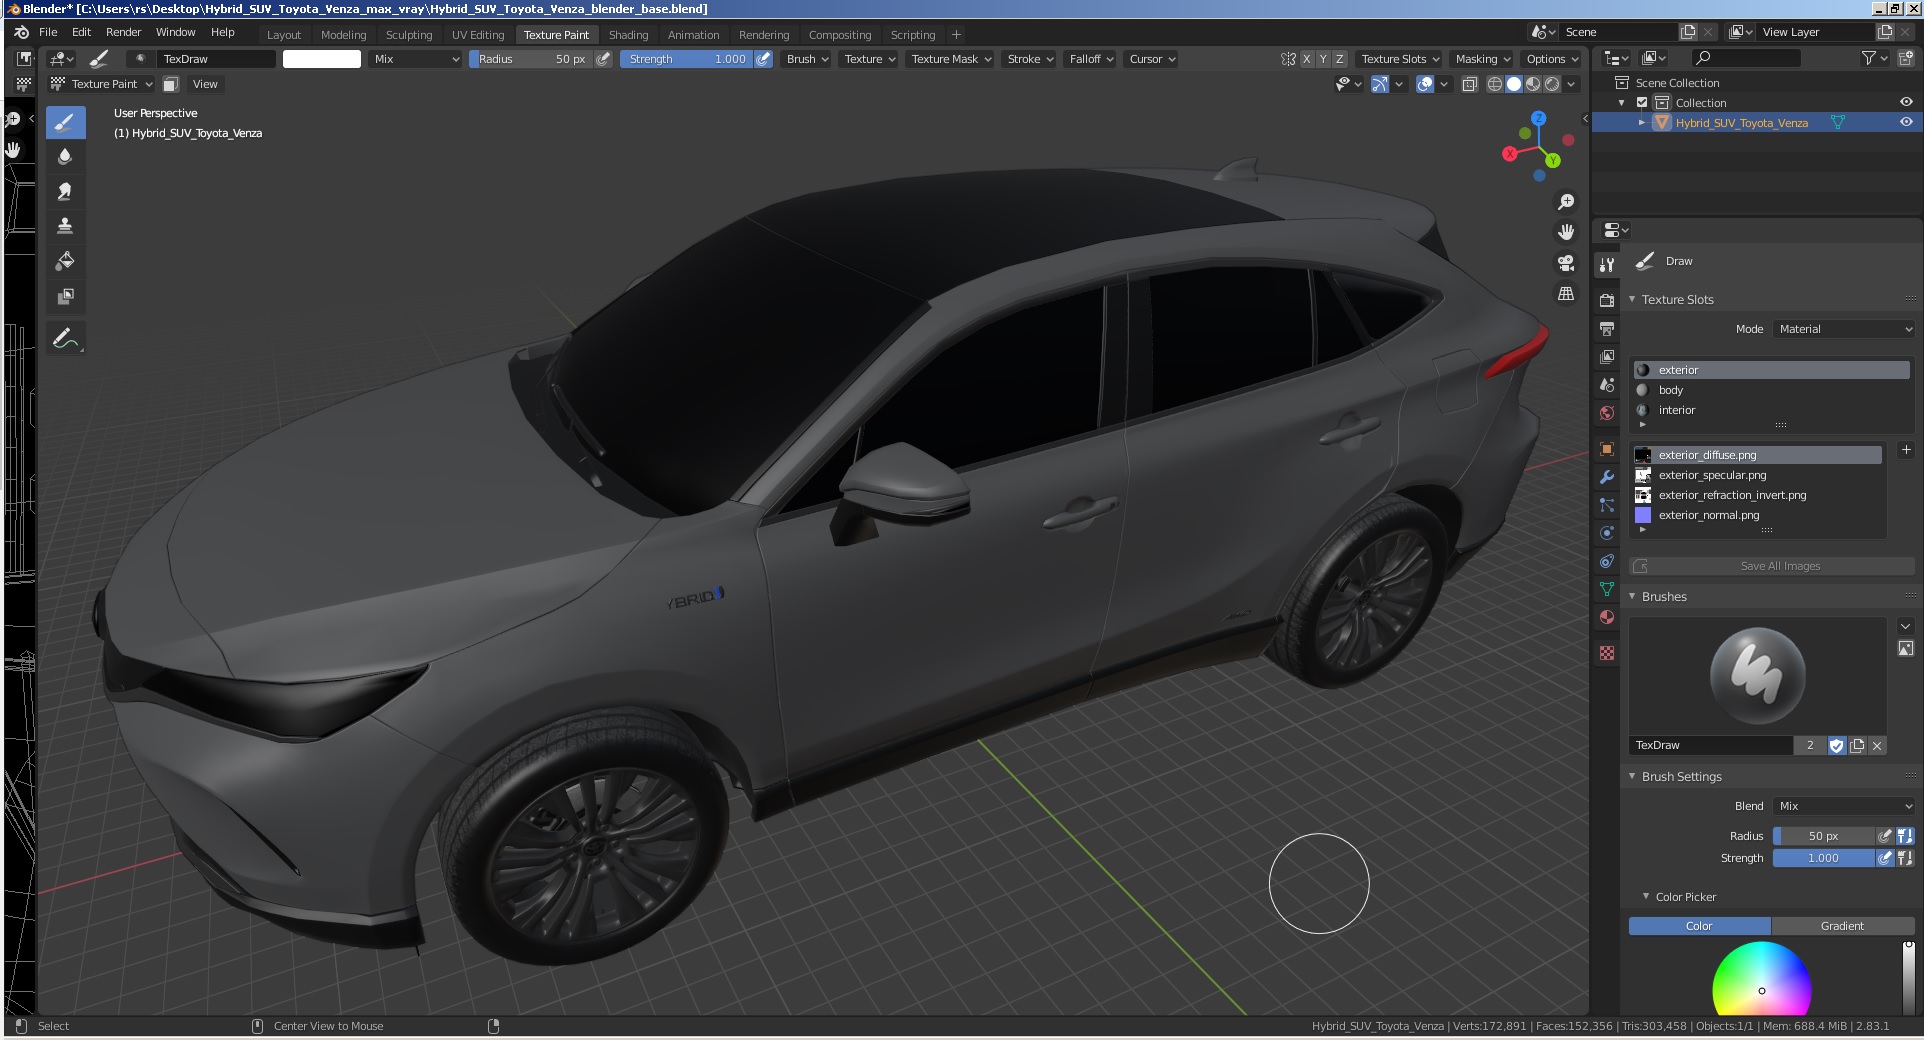Expand Hybrid_SUV_Toyota_Venza in outliner tree
Viewport: 1924px width, 1040px height.
click(1641, 122)
